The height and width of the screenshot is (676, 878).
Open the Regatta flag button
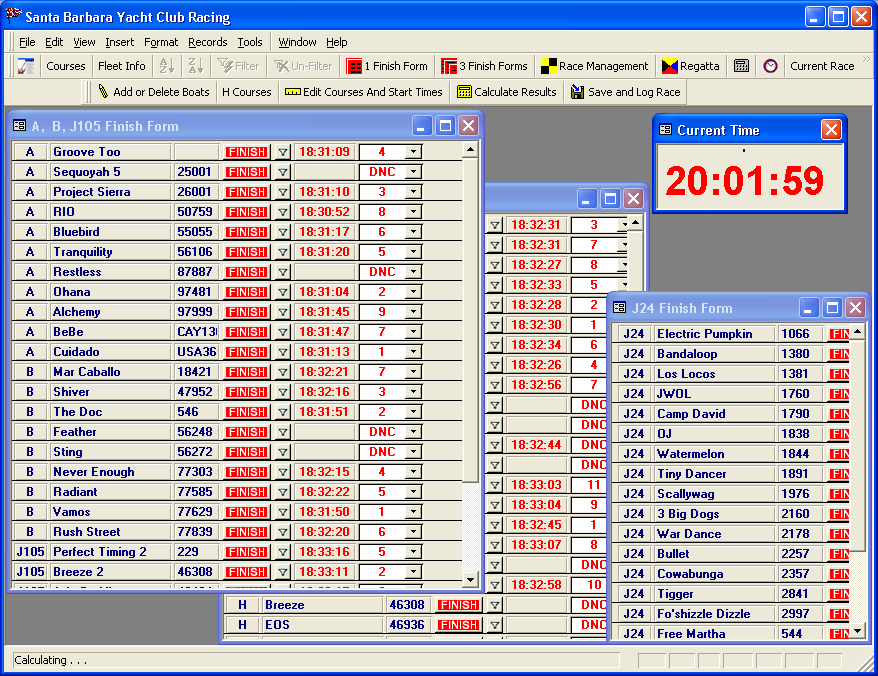tap(690, 66)
